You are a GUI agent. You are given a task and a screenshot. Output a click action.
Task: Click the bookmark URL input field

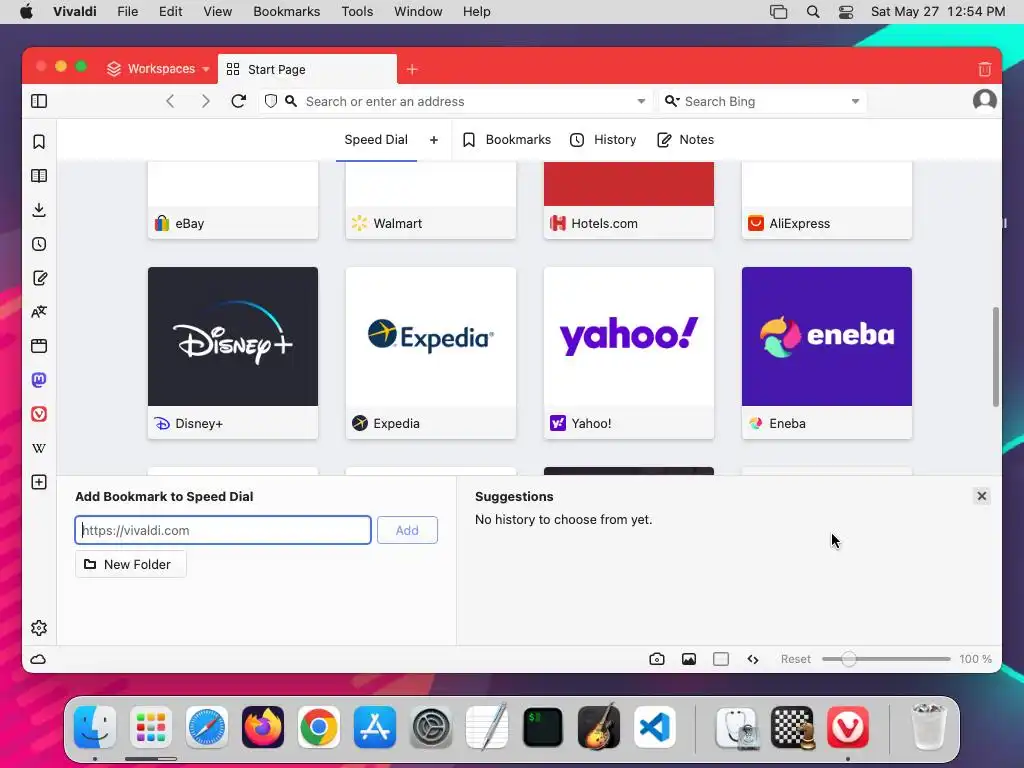pos(223,530)
